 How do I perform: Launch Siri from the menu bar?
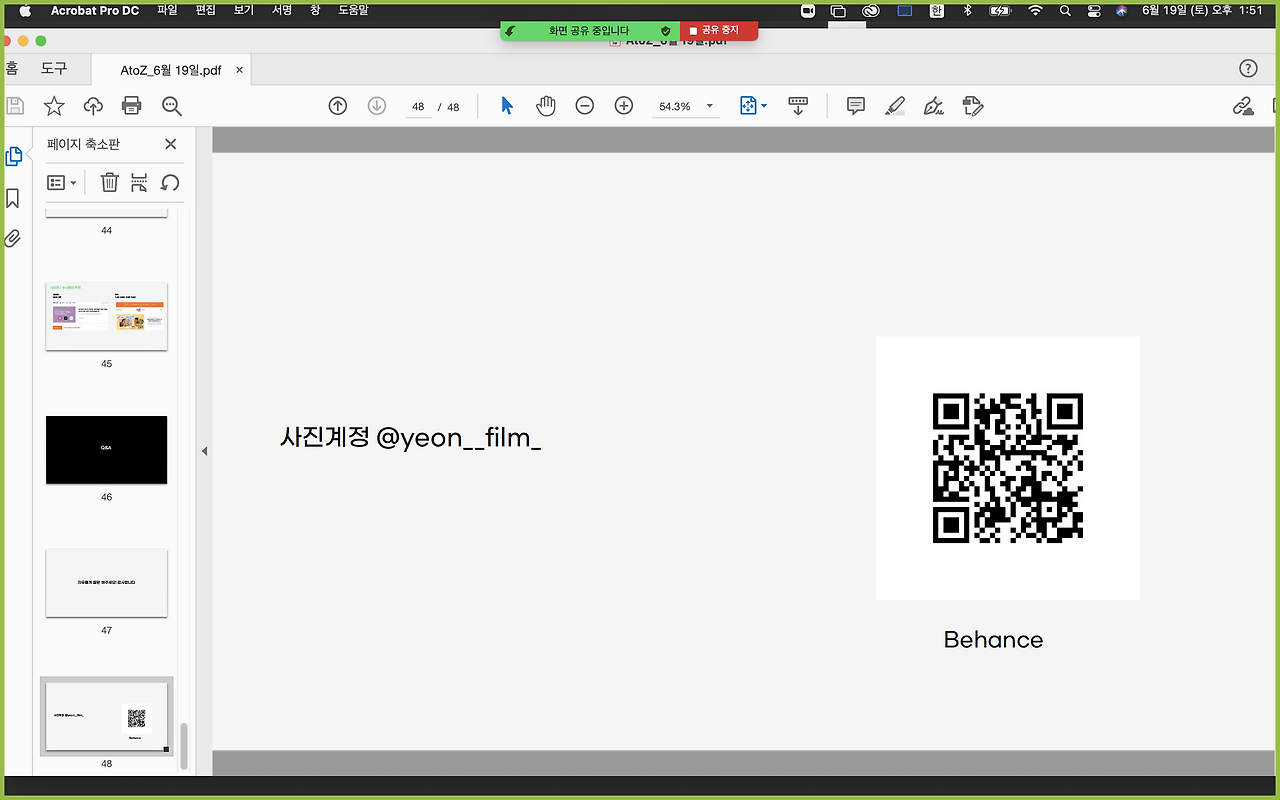coord(1121,10)
